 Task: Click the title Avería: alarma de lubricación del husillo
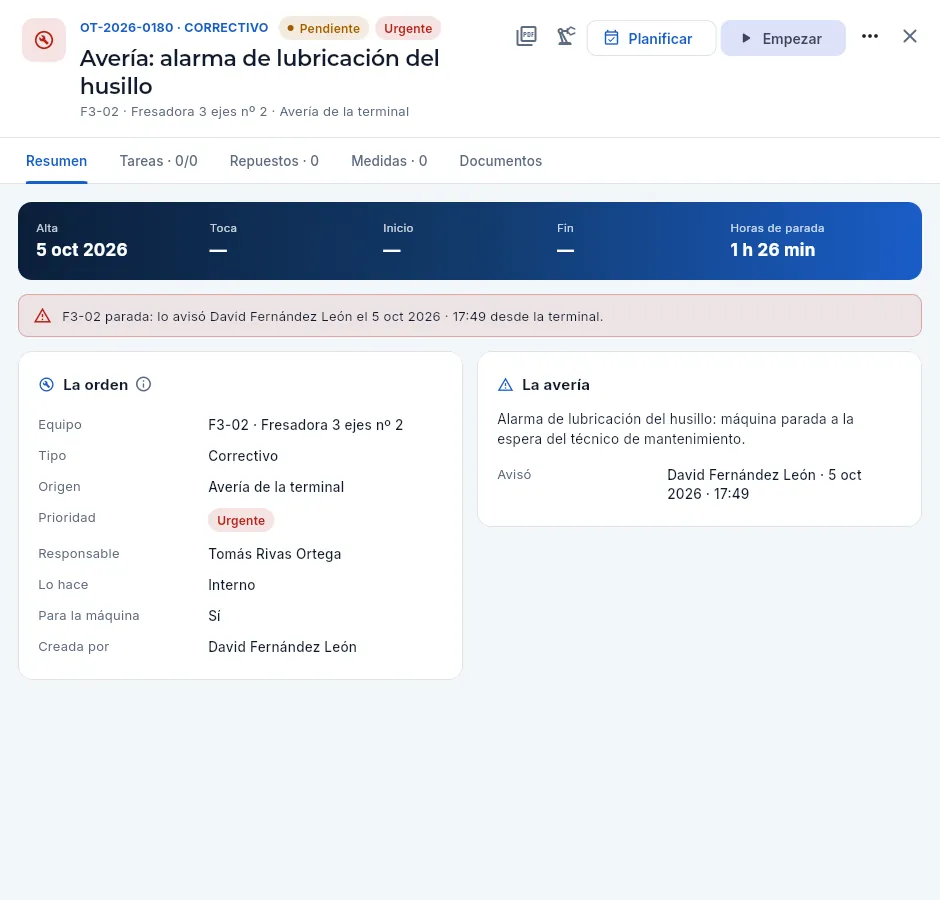pyautogui.click(x=260, y=73)
